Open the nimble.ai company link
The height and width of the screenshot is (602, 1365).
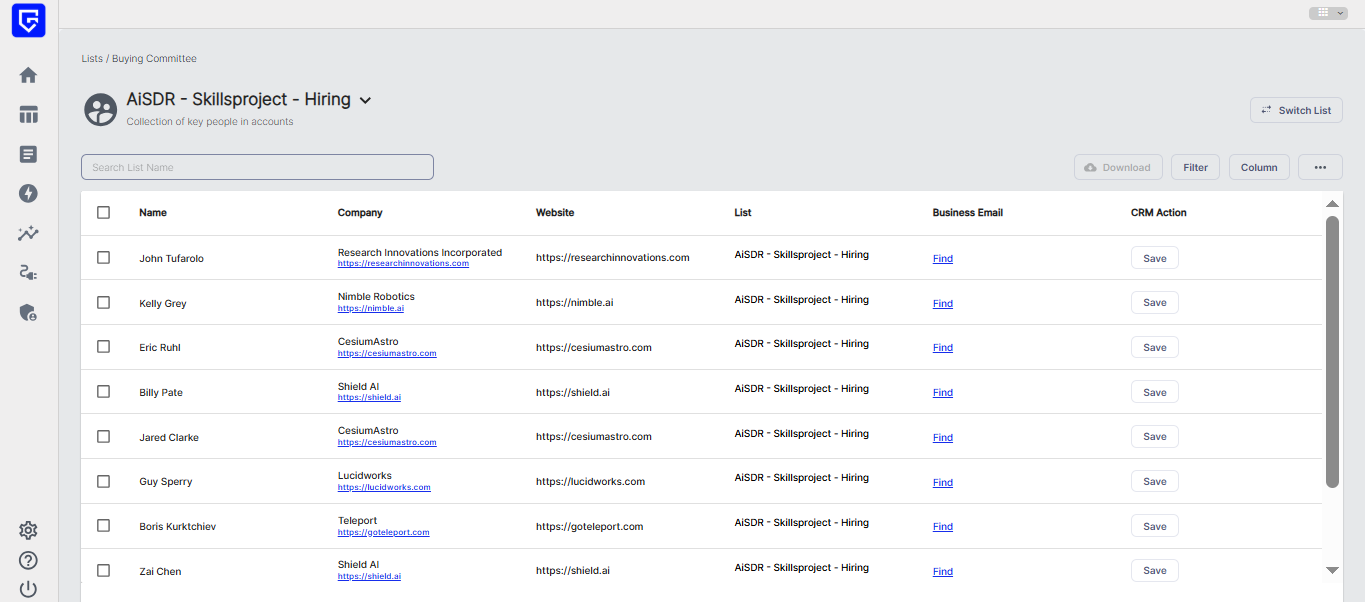coord(371,309)
